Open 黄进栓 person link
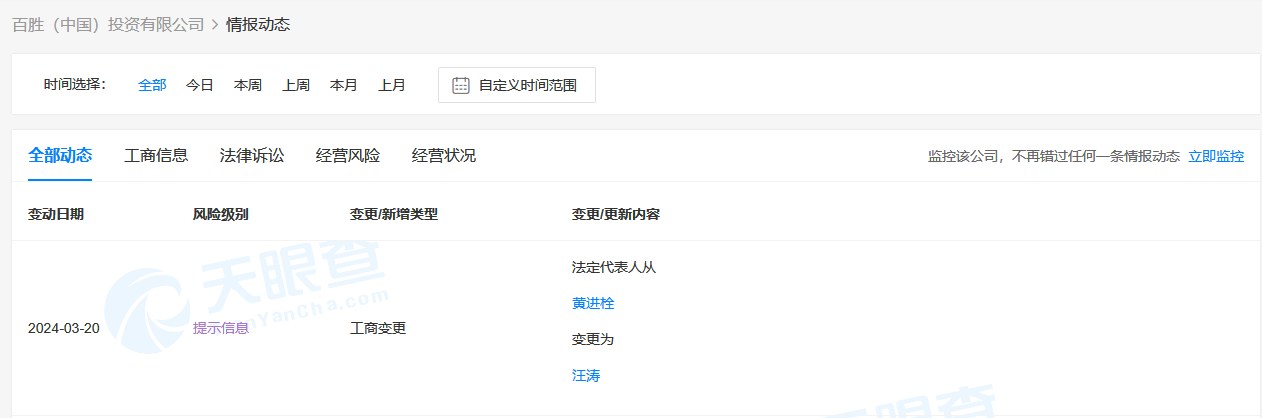 tap(593, 303)
